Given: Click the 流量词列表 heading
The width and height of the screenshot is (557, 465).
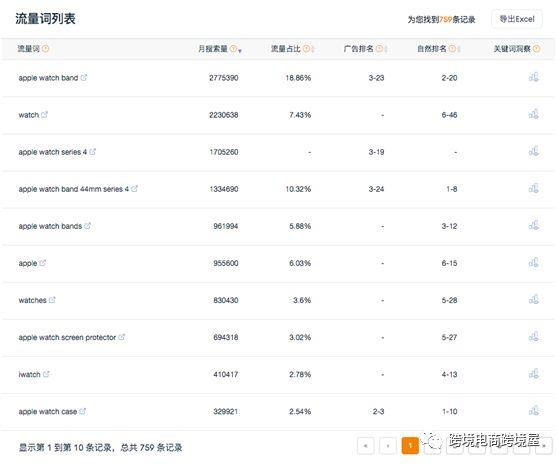Looking at the screenshot, I should (x=45, y=18).
